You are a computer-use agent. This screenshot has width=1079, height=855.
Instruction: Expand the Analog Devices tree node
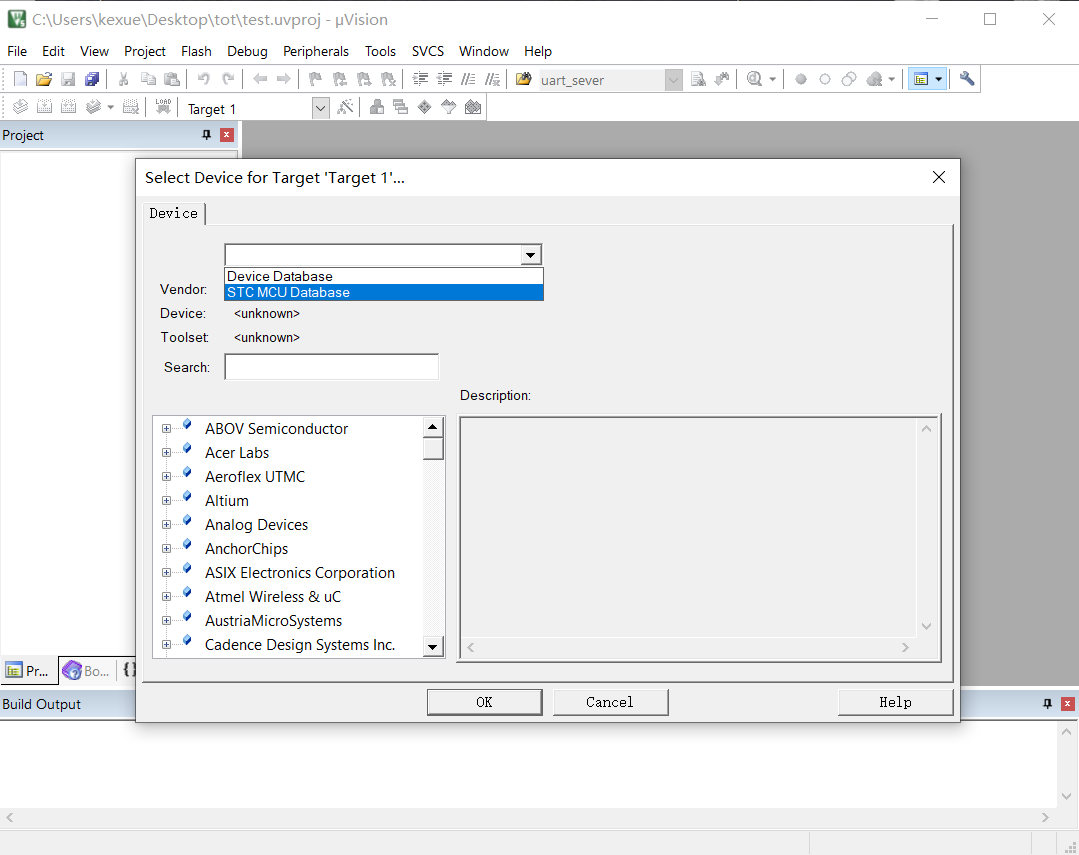click(166, 525)
